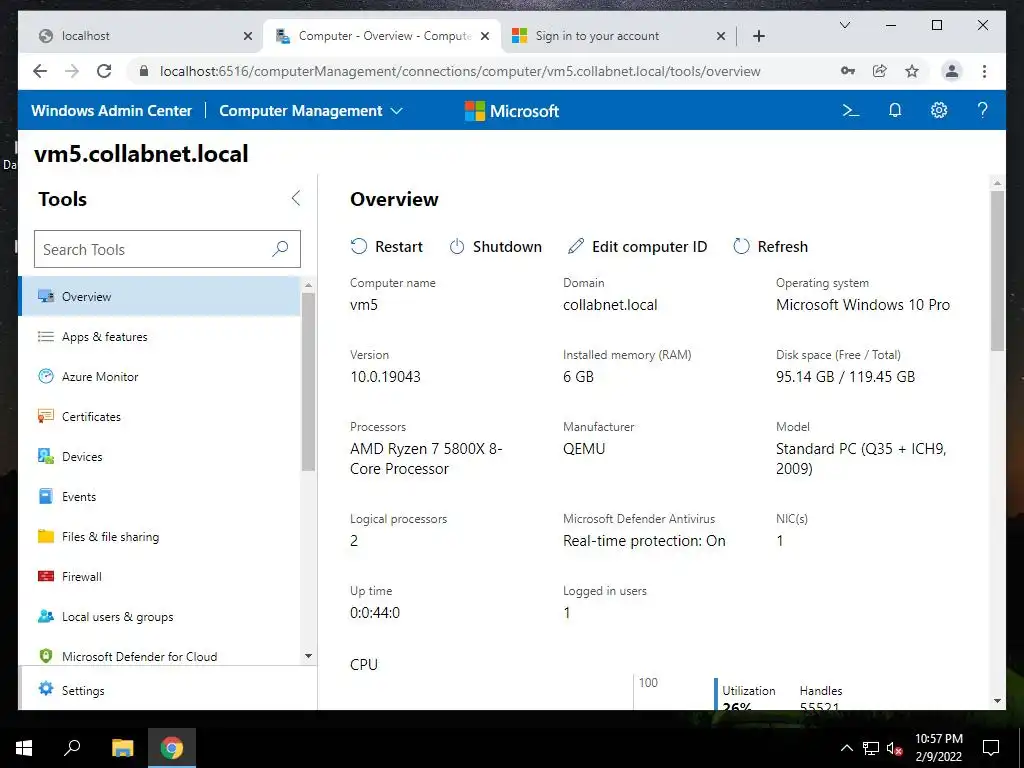Viewport: 1024px width, 768px height.
Task: Click the Microsoft logo in header
Action: click(512, 110)
